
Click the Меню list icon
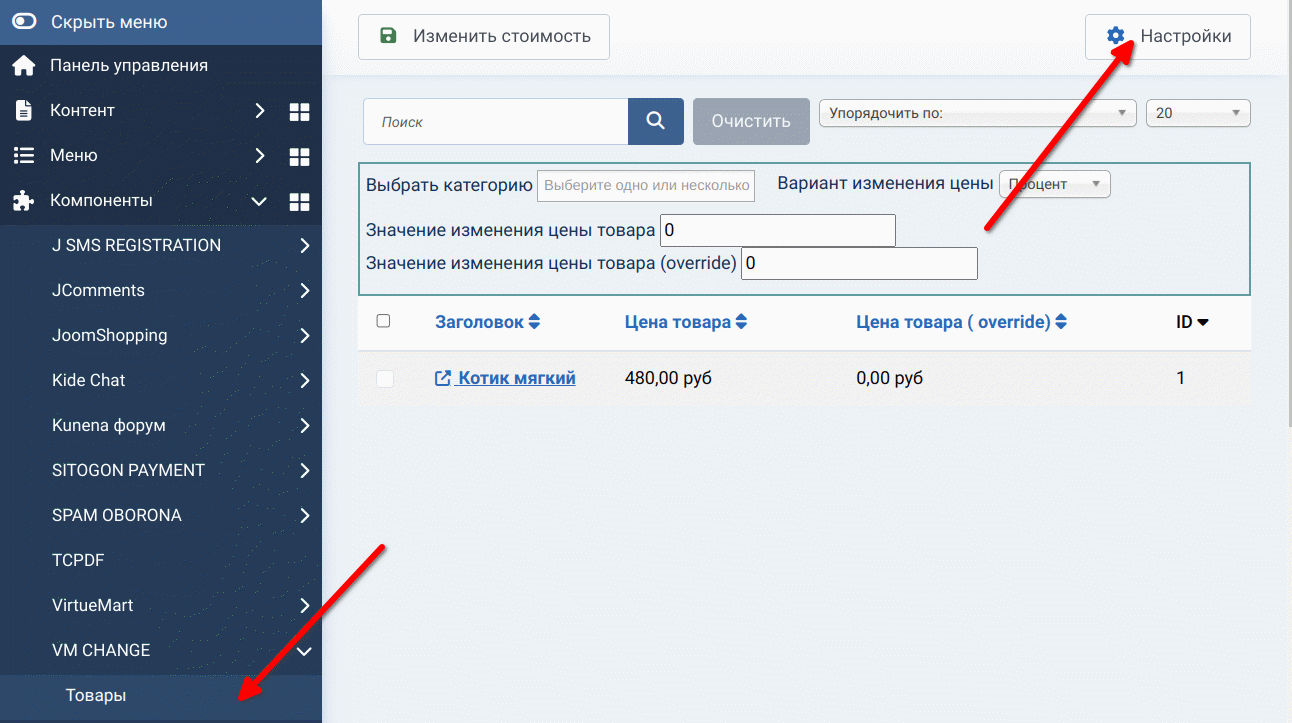click(23, 155)
